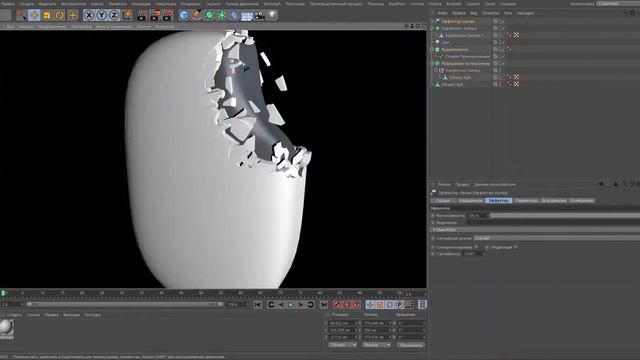Add a camera from the toolbar

pos(260,16)
